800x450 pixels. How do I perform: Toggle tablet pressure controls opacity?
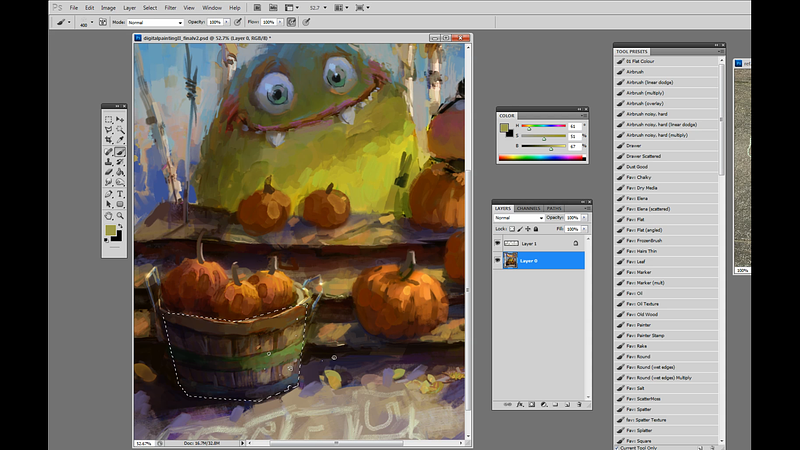[238, 22]
